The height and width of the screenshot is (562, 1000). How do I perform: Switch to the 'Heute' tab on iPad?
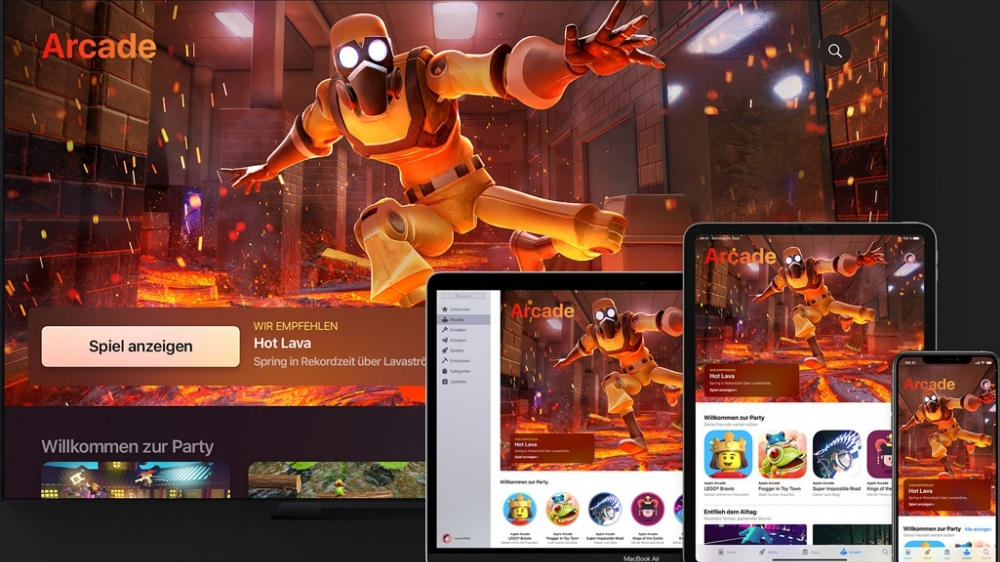pyautogui.click(x=727, y=552)
